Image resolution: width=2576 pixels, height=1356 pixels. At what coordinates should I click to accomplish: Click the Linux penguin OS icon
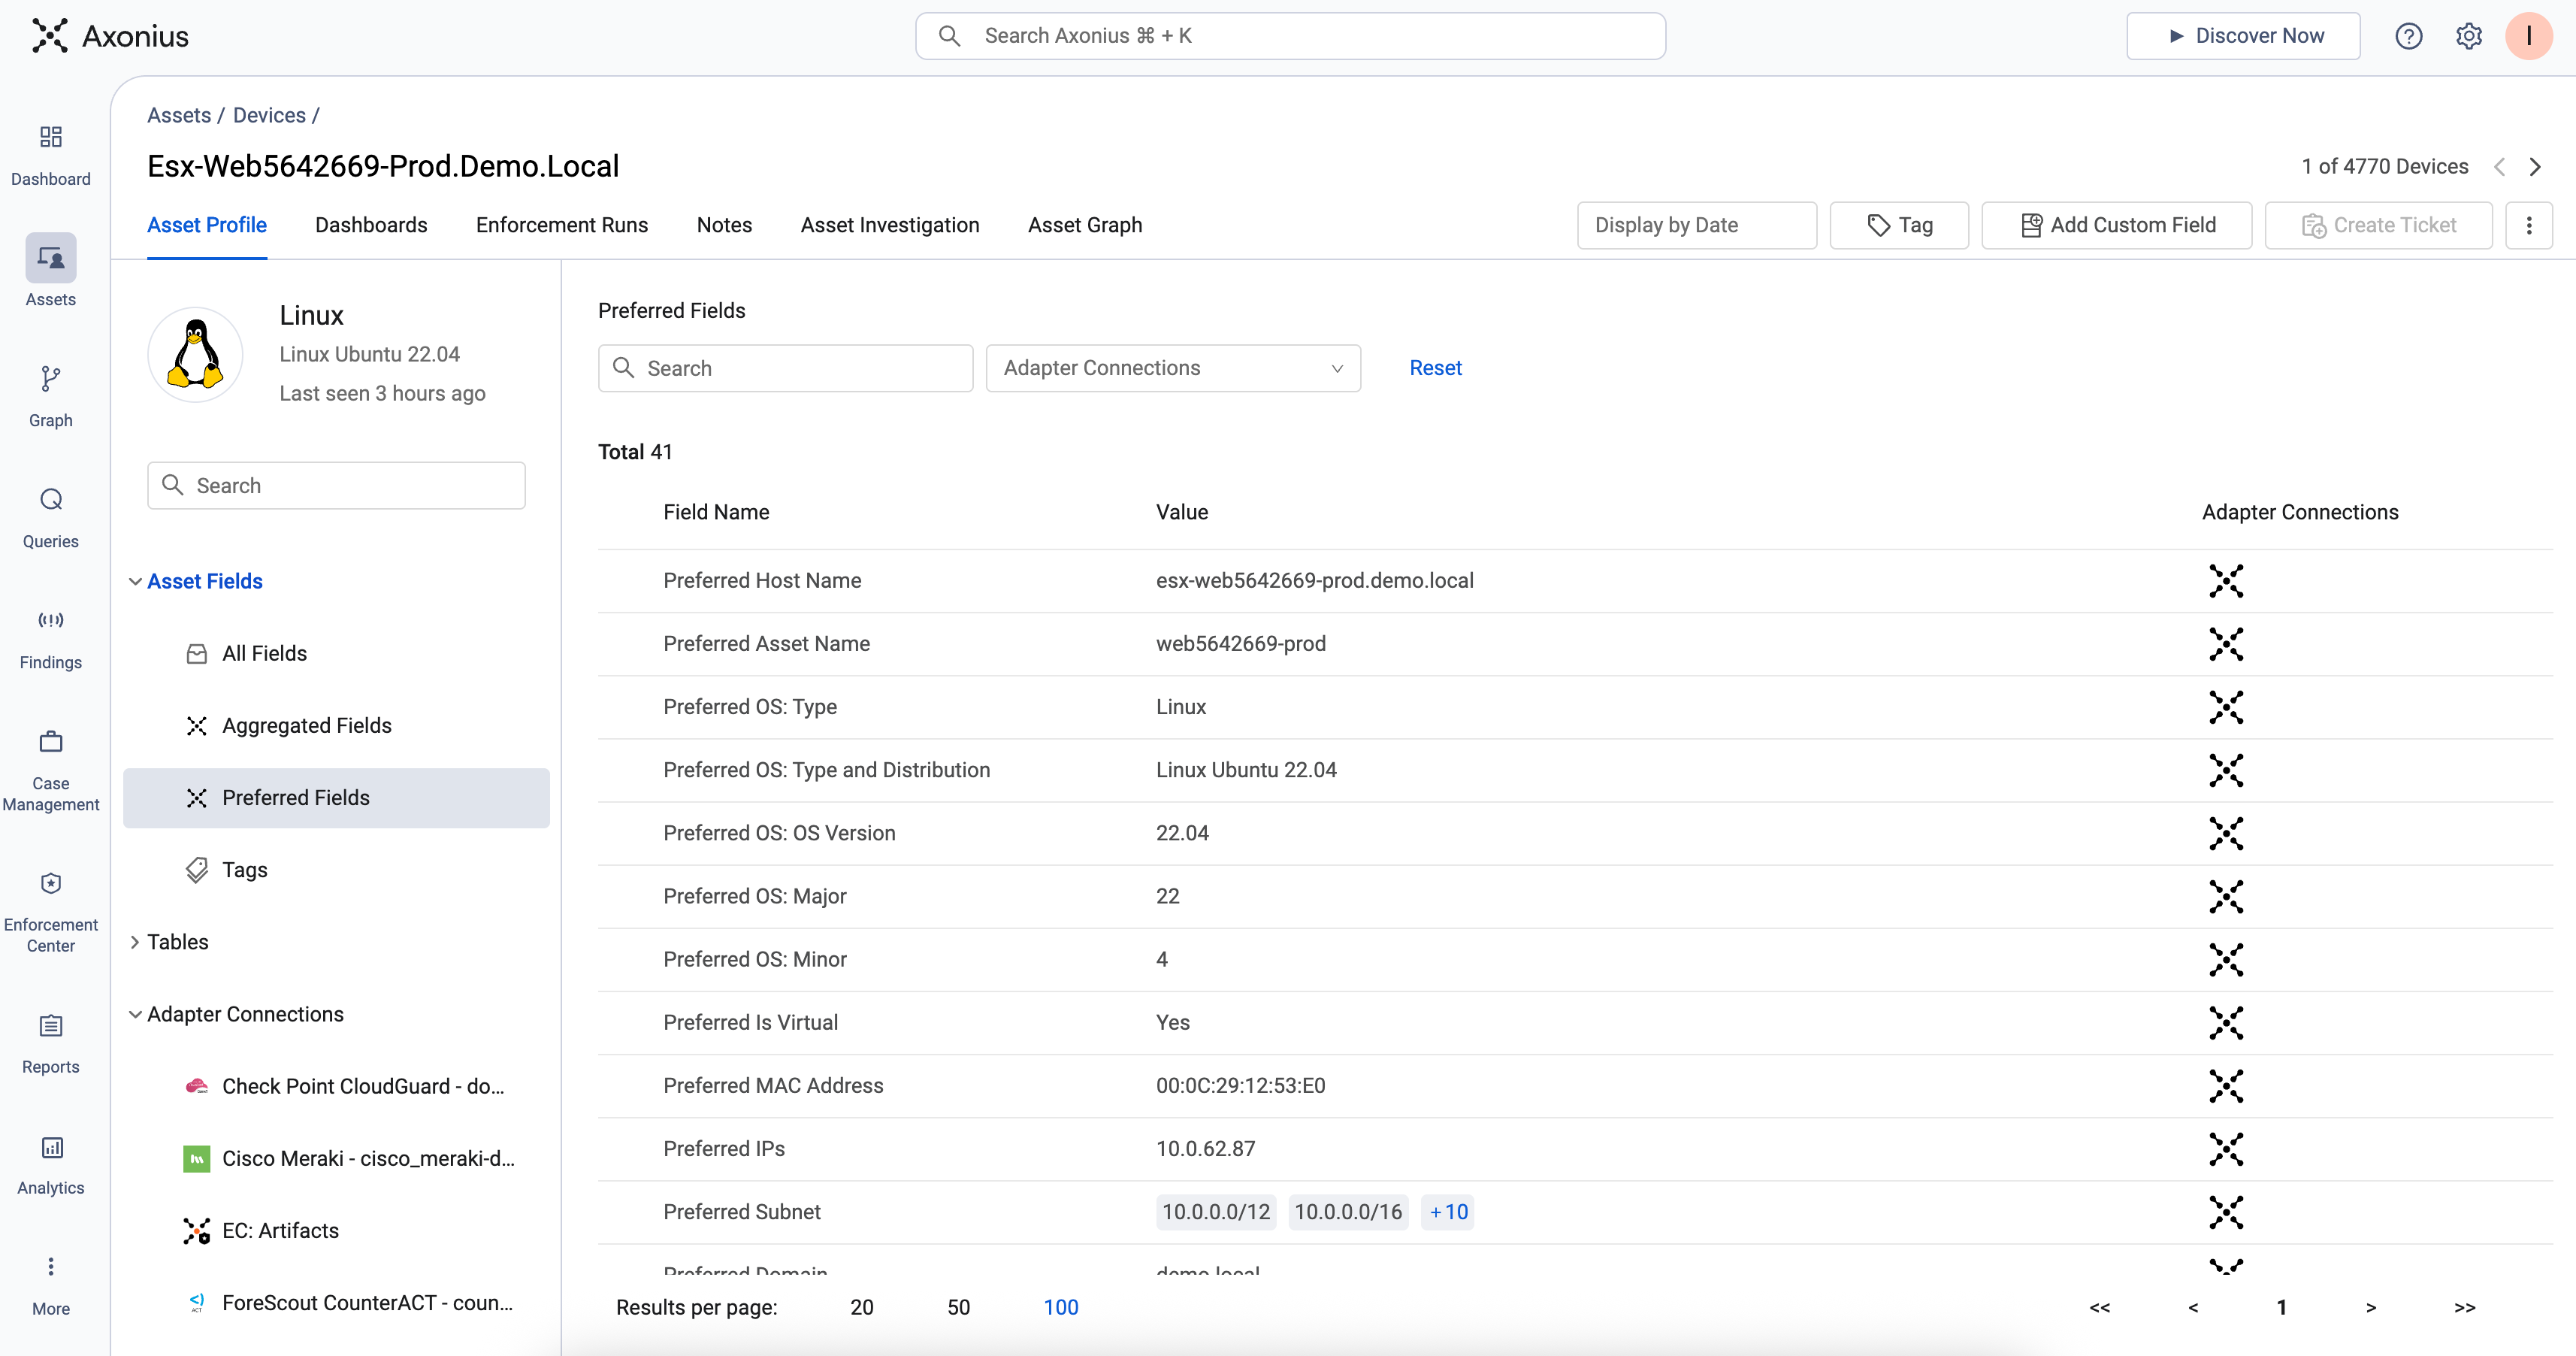point(195,354)
